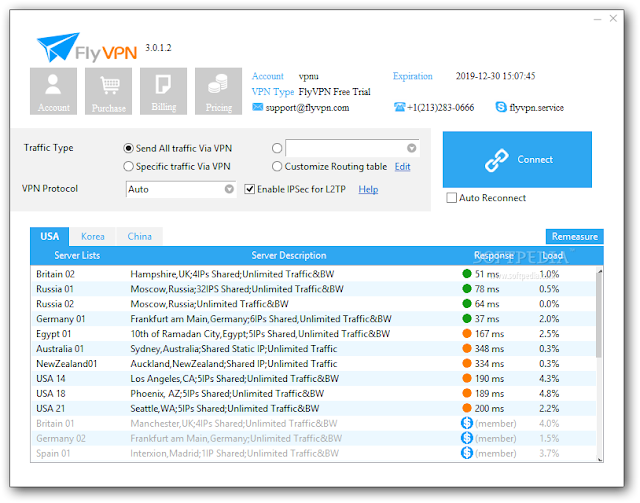Select the USA 21 Seattle server
The width and height of the screenshot is (640, 503).
tap(313, 408)
